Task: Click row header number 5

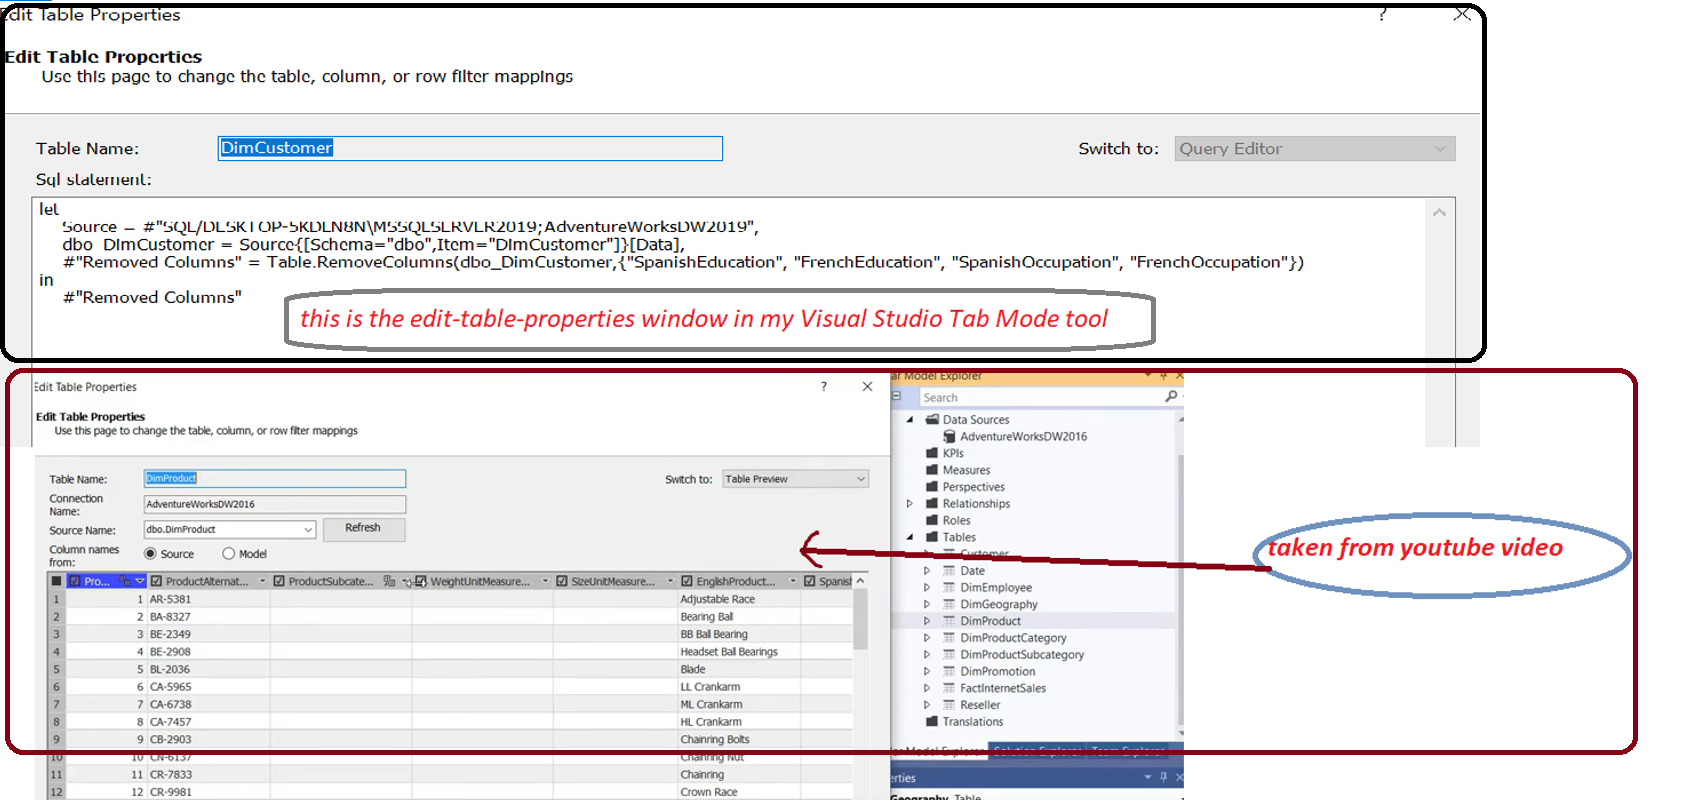Action: tap(57, 669)
